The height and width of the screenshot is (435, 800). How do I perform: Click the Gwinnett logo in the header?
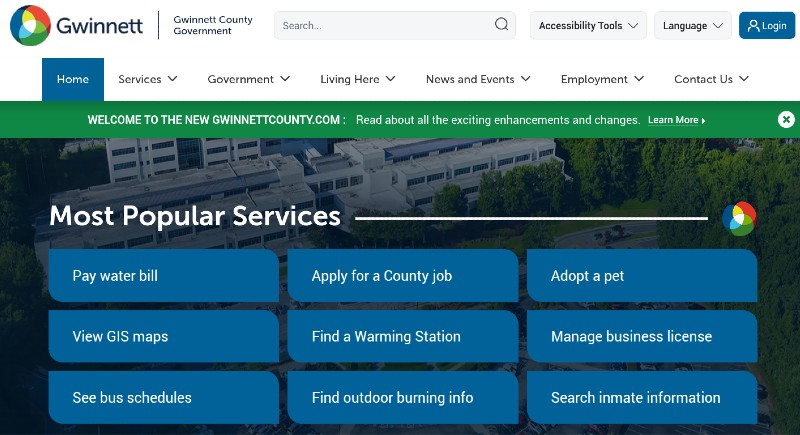pos(76,25)
